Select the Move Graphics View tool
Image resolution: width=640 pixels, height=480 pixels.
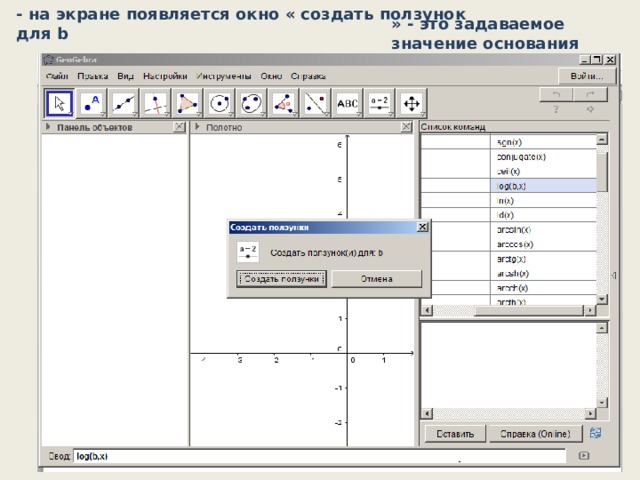click(411, 103)
